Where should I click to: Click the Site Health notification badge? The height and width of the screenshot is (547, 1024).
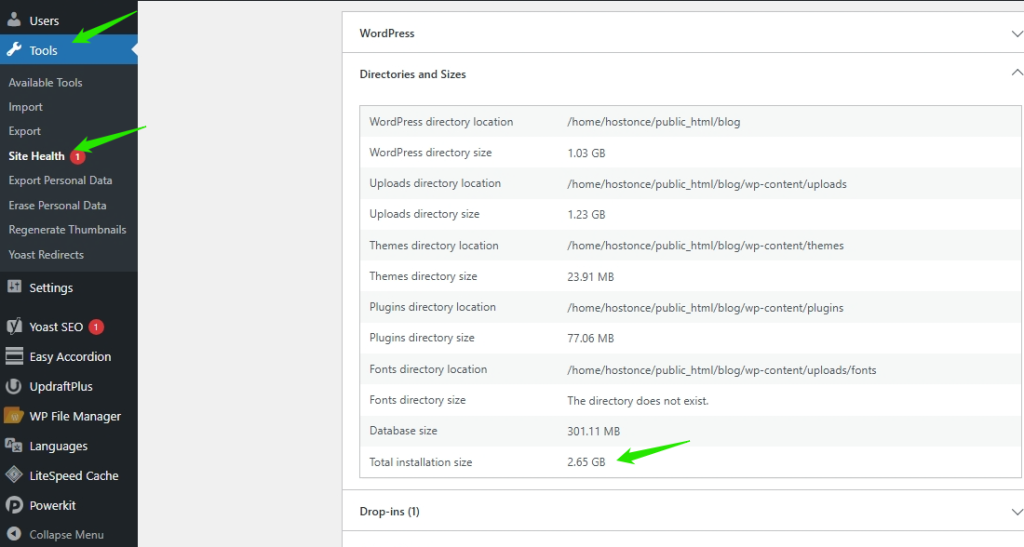(x=77, y=157)
